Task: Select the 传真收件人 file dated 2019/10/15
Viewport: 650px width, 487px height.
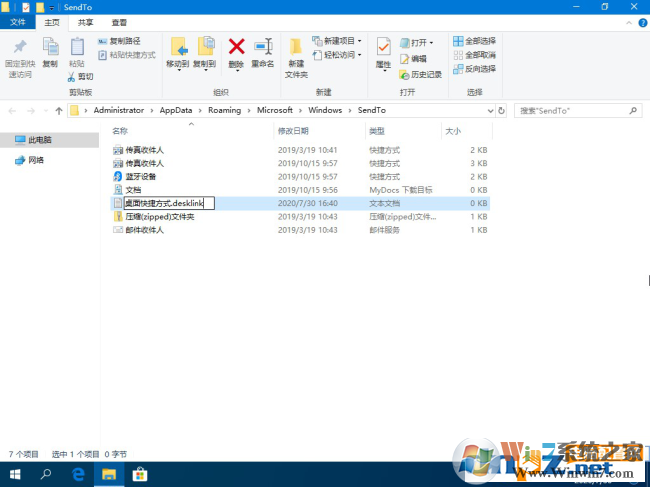Action: (x=300, y=163)
